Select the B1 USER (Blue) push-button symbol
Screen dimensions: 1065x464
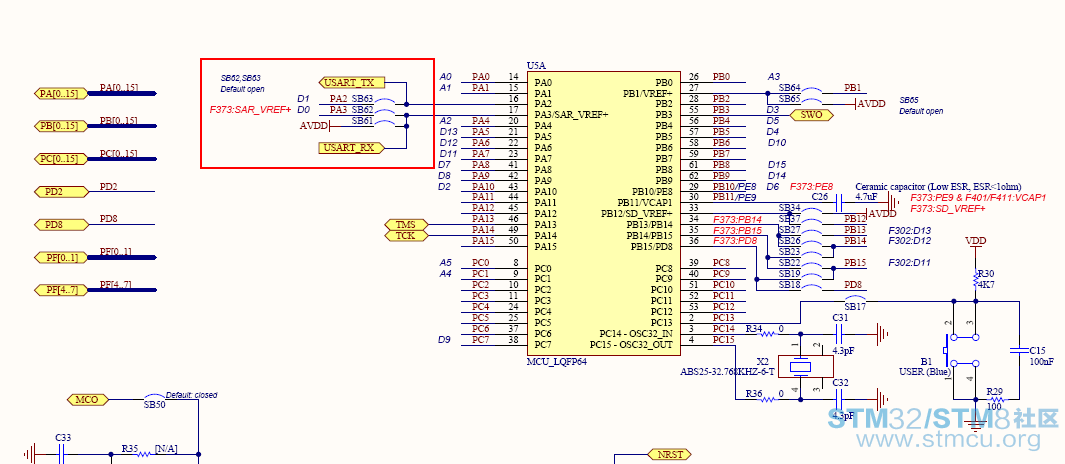click(962, 351)
